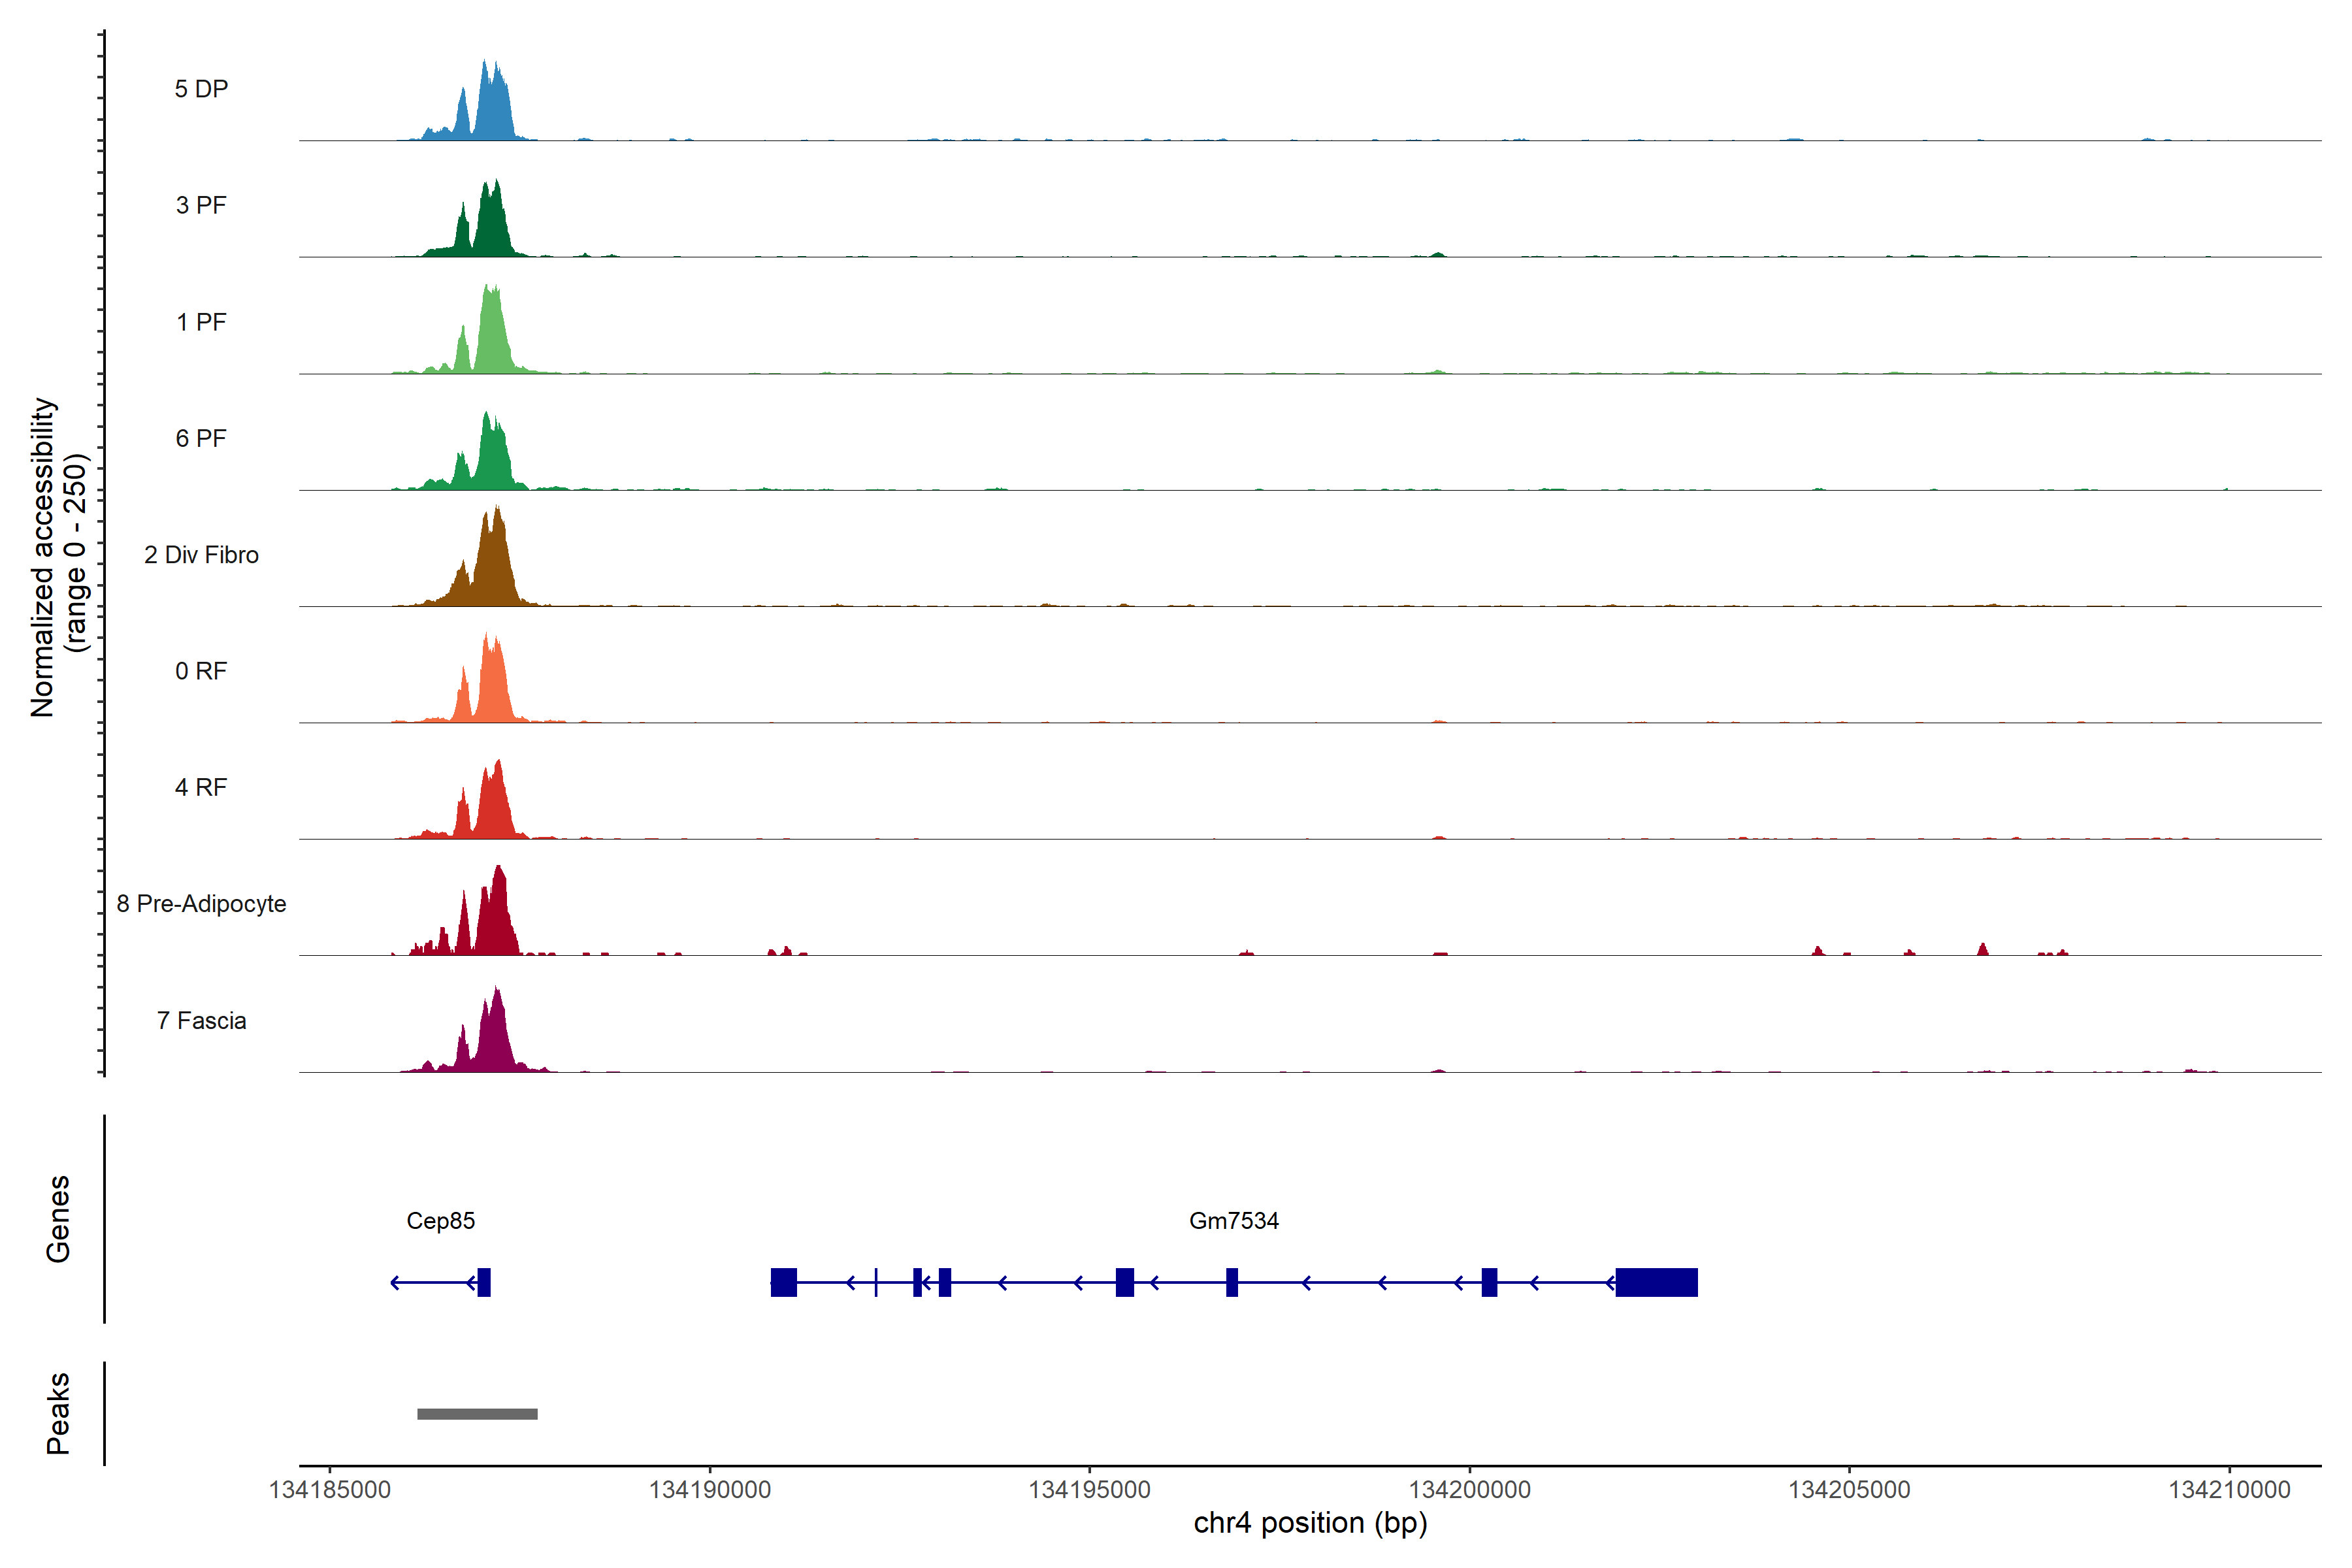Click the 1 PF track label
Image resolution: width=2352 pixels, height=1568 pixels.
[201, 322]
